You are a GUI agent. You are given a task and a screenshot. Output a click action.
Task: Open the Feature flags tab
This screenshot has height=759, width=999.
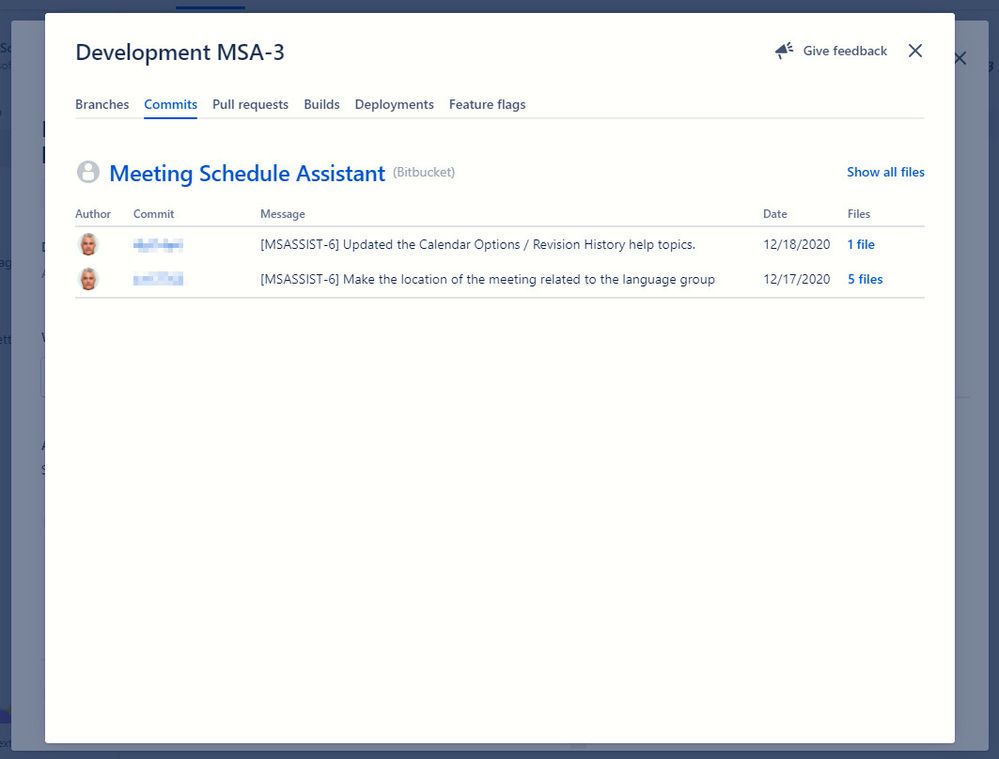coord(487,105)
